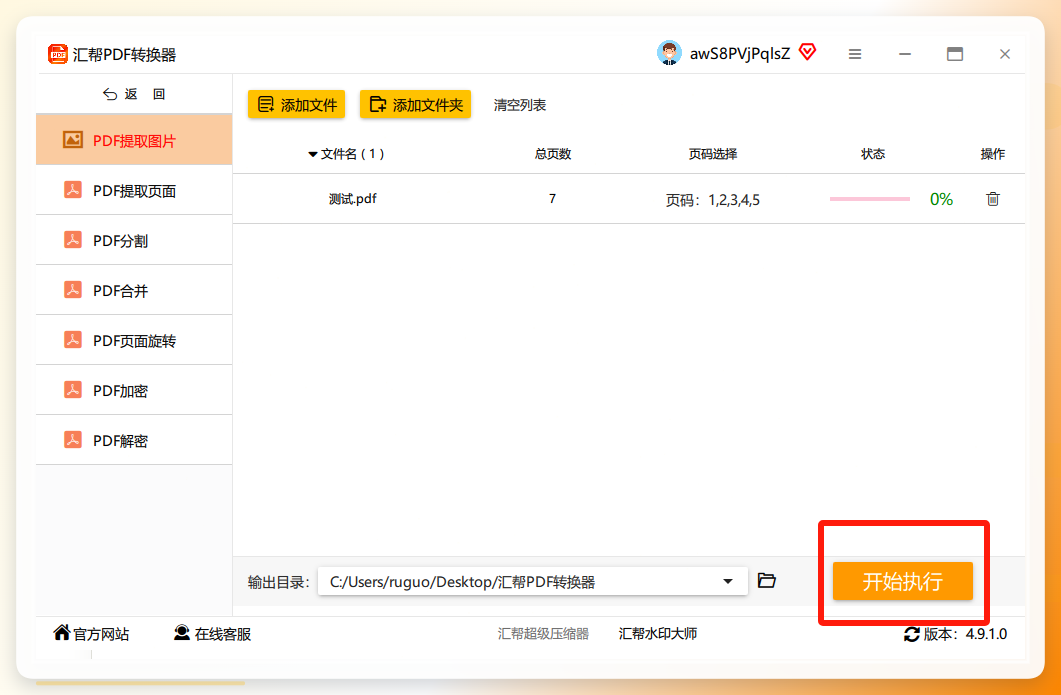Click the PDF解密 sidebar icon
This screenshot has width=1061, height=695.
click(x=73, y=440)
